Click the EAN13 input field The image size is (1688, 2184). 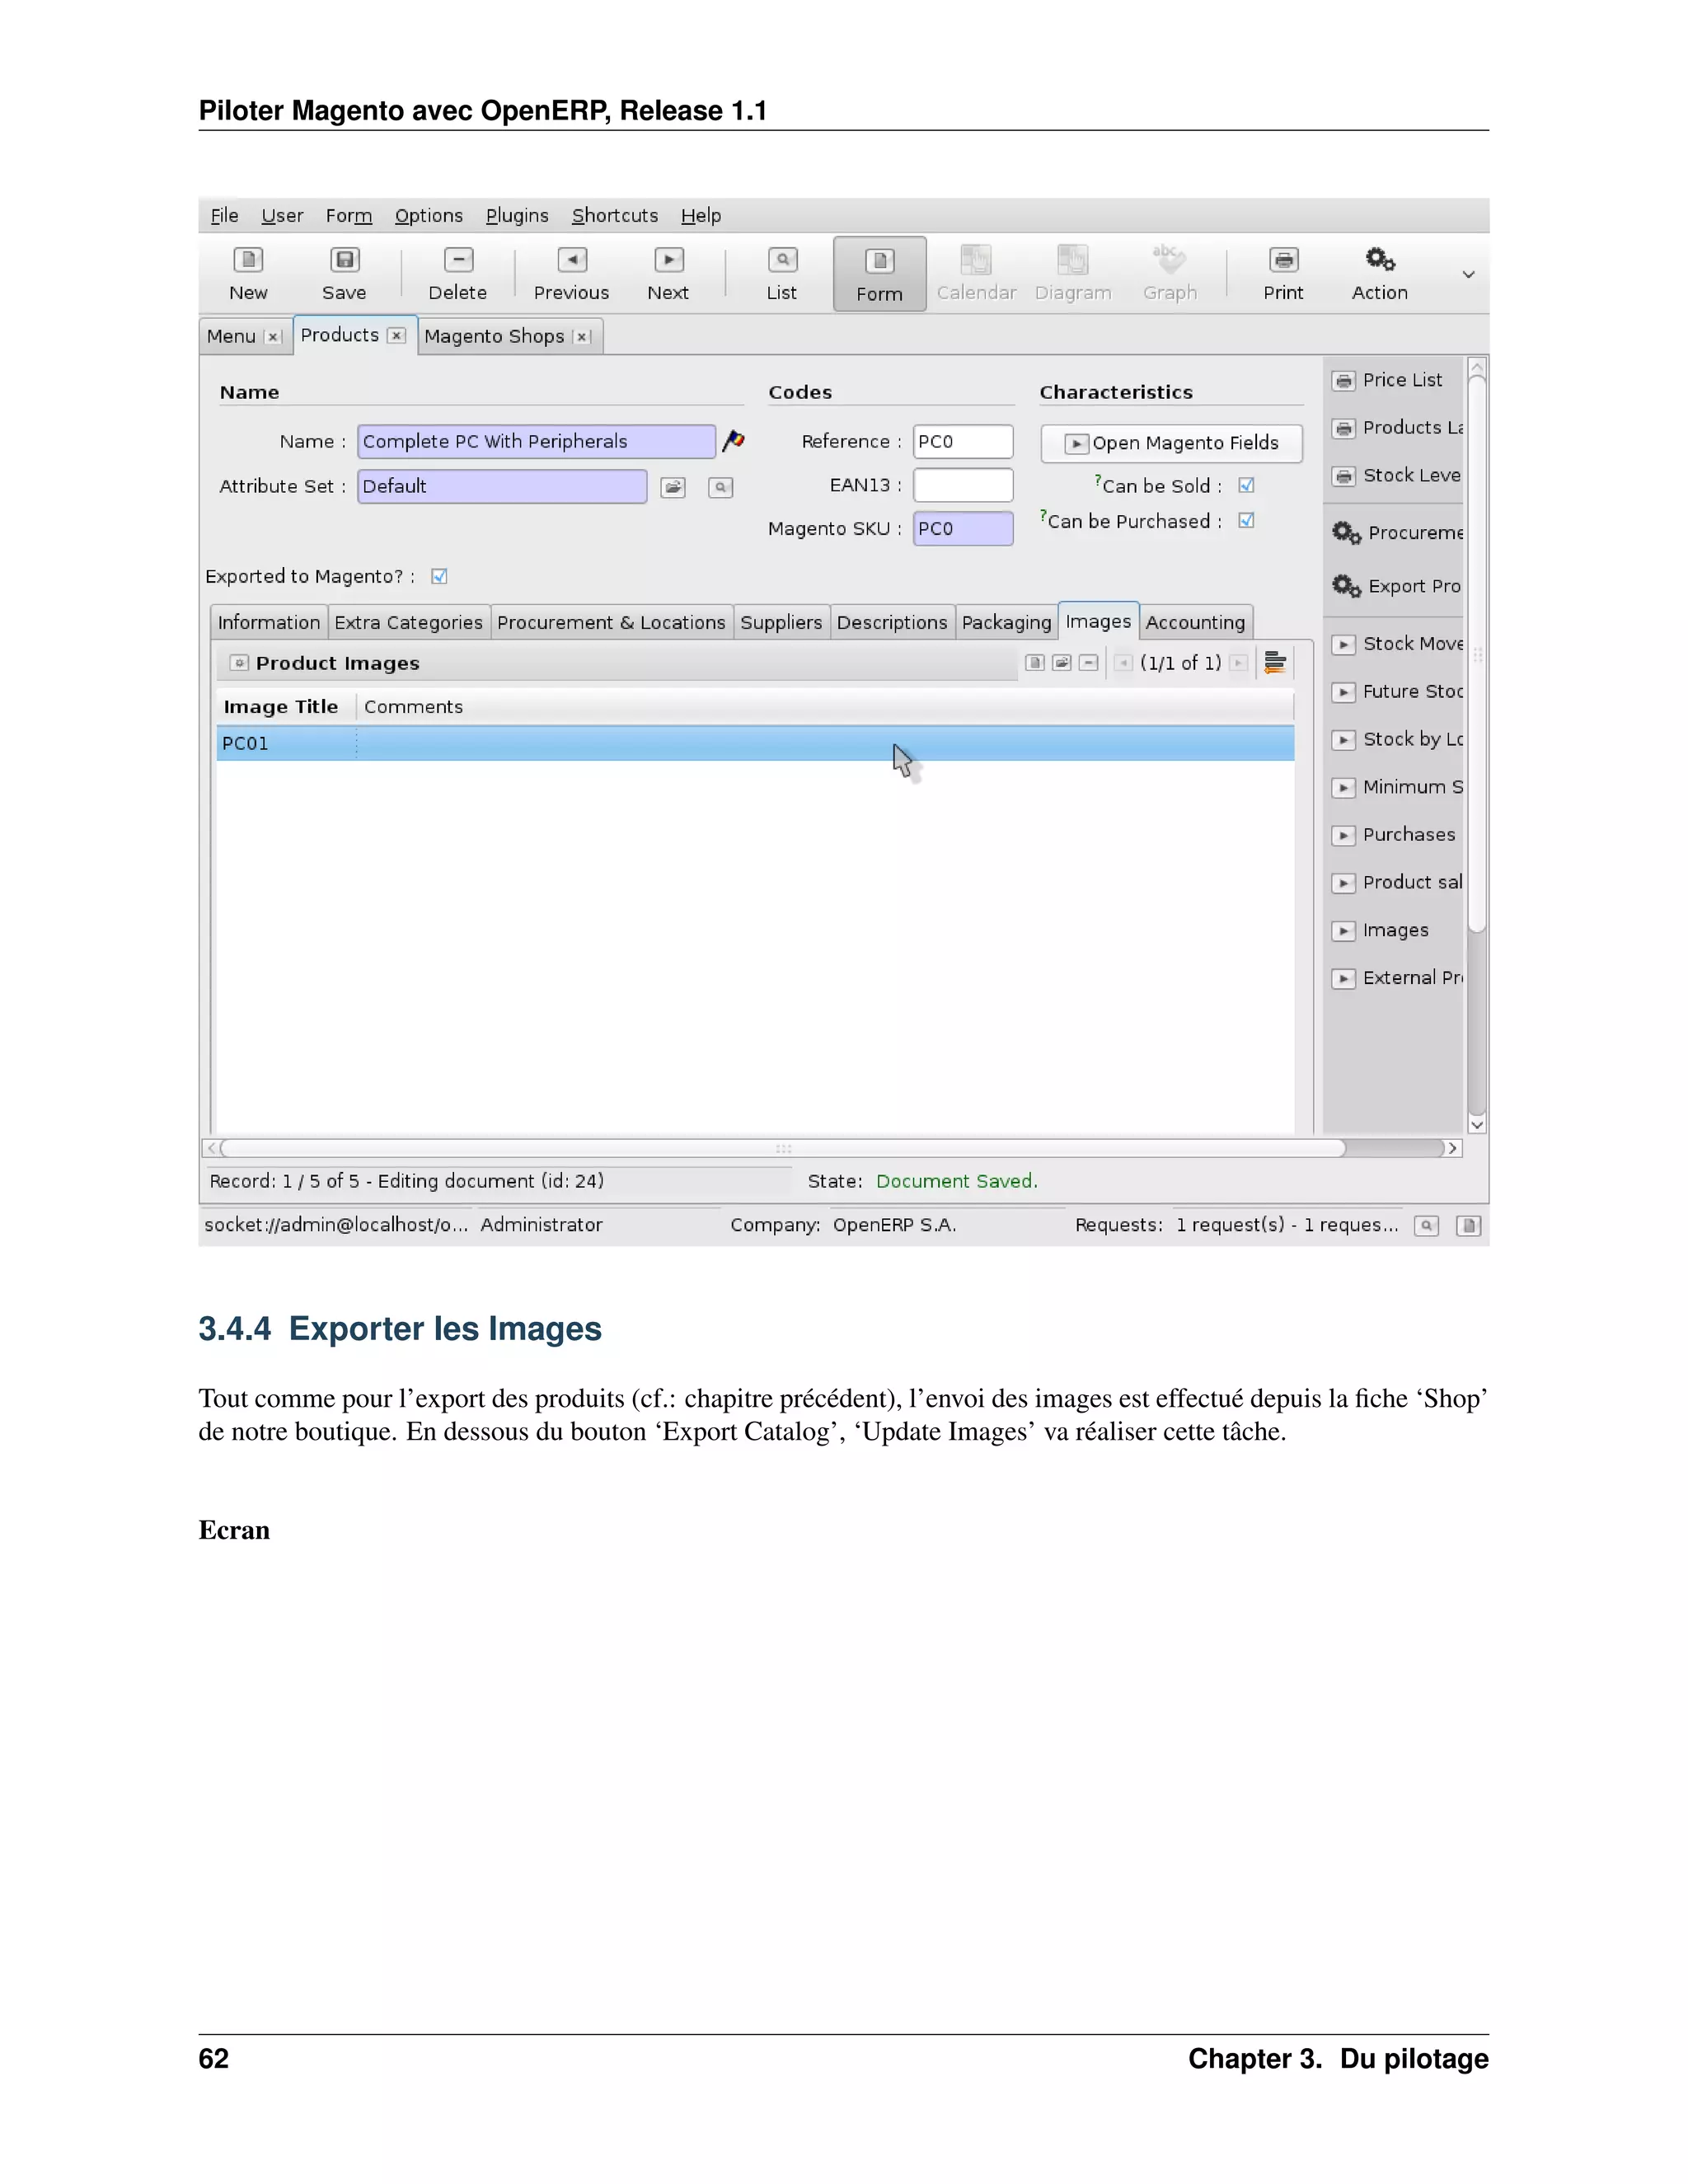pos(962,485)
